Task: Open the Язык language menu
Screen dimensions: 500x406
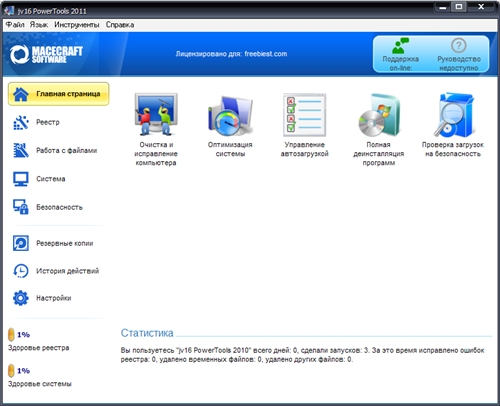Action: 39,25
